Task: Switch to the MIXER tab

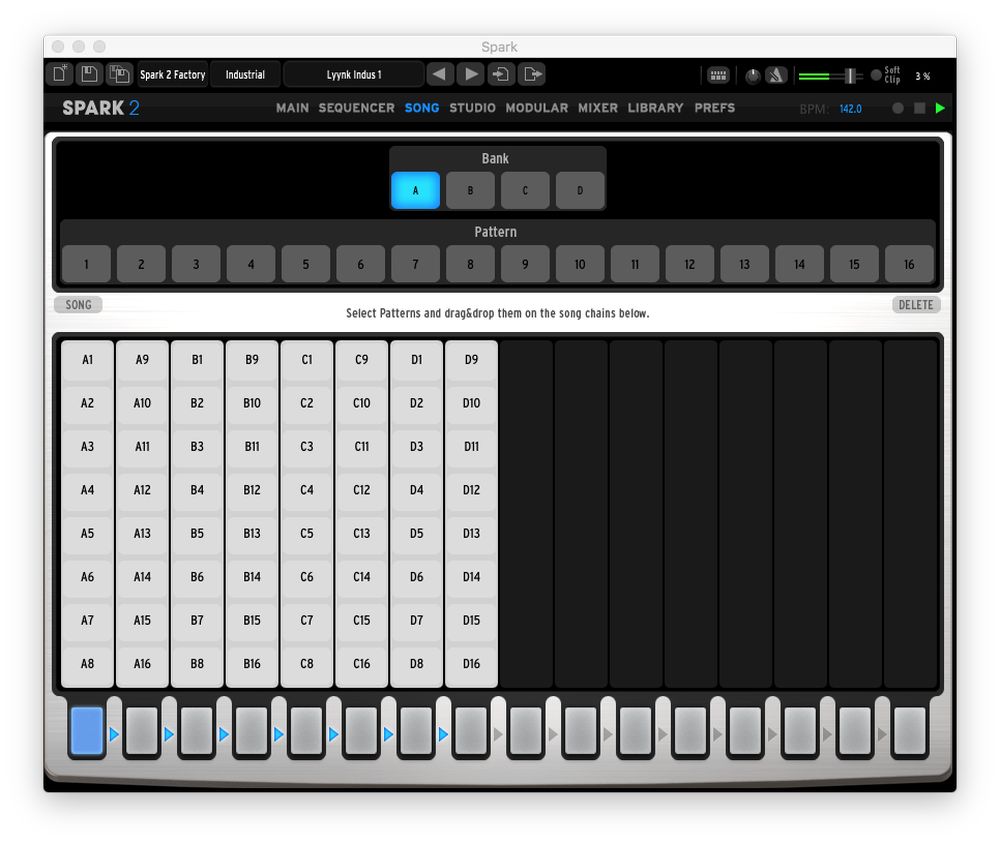Action: [x=597, y=108]
